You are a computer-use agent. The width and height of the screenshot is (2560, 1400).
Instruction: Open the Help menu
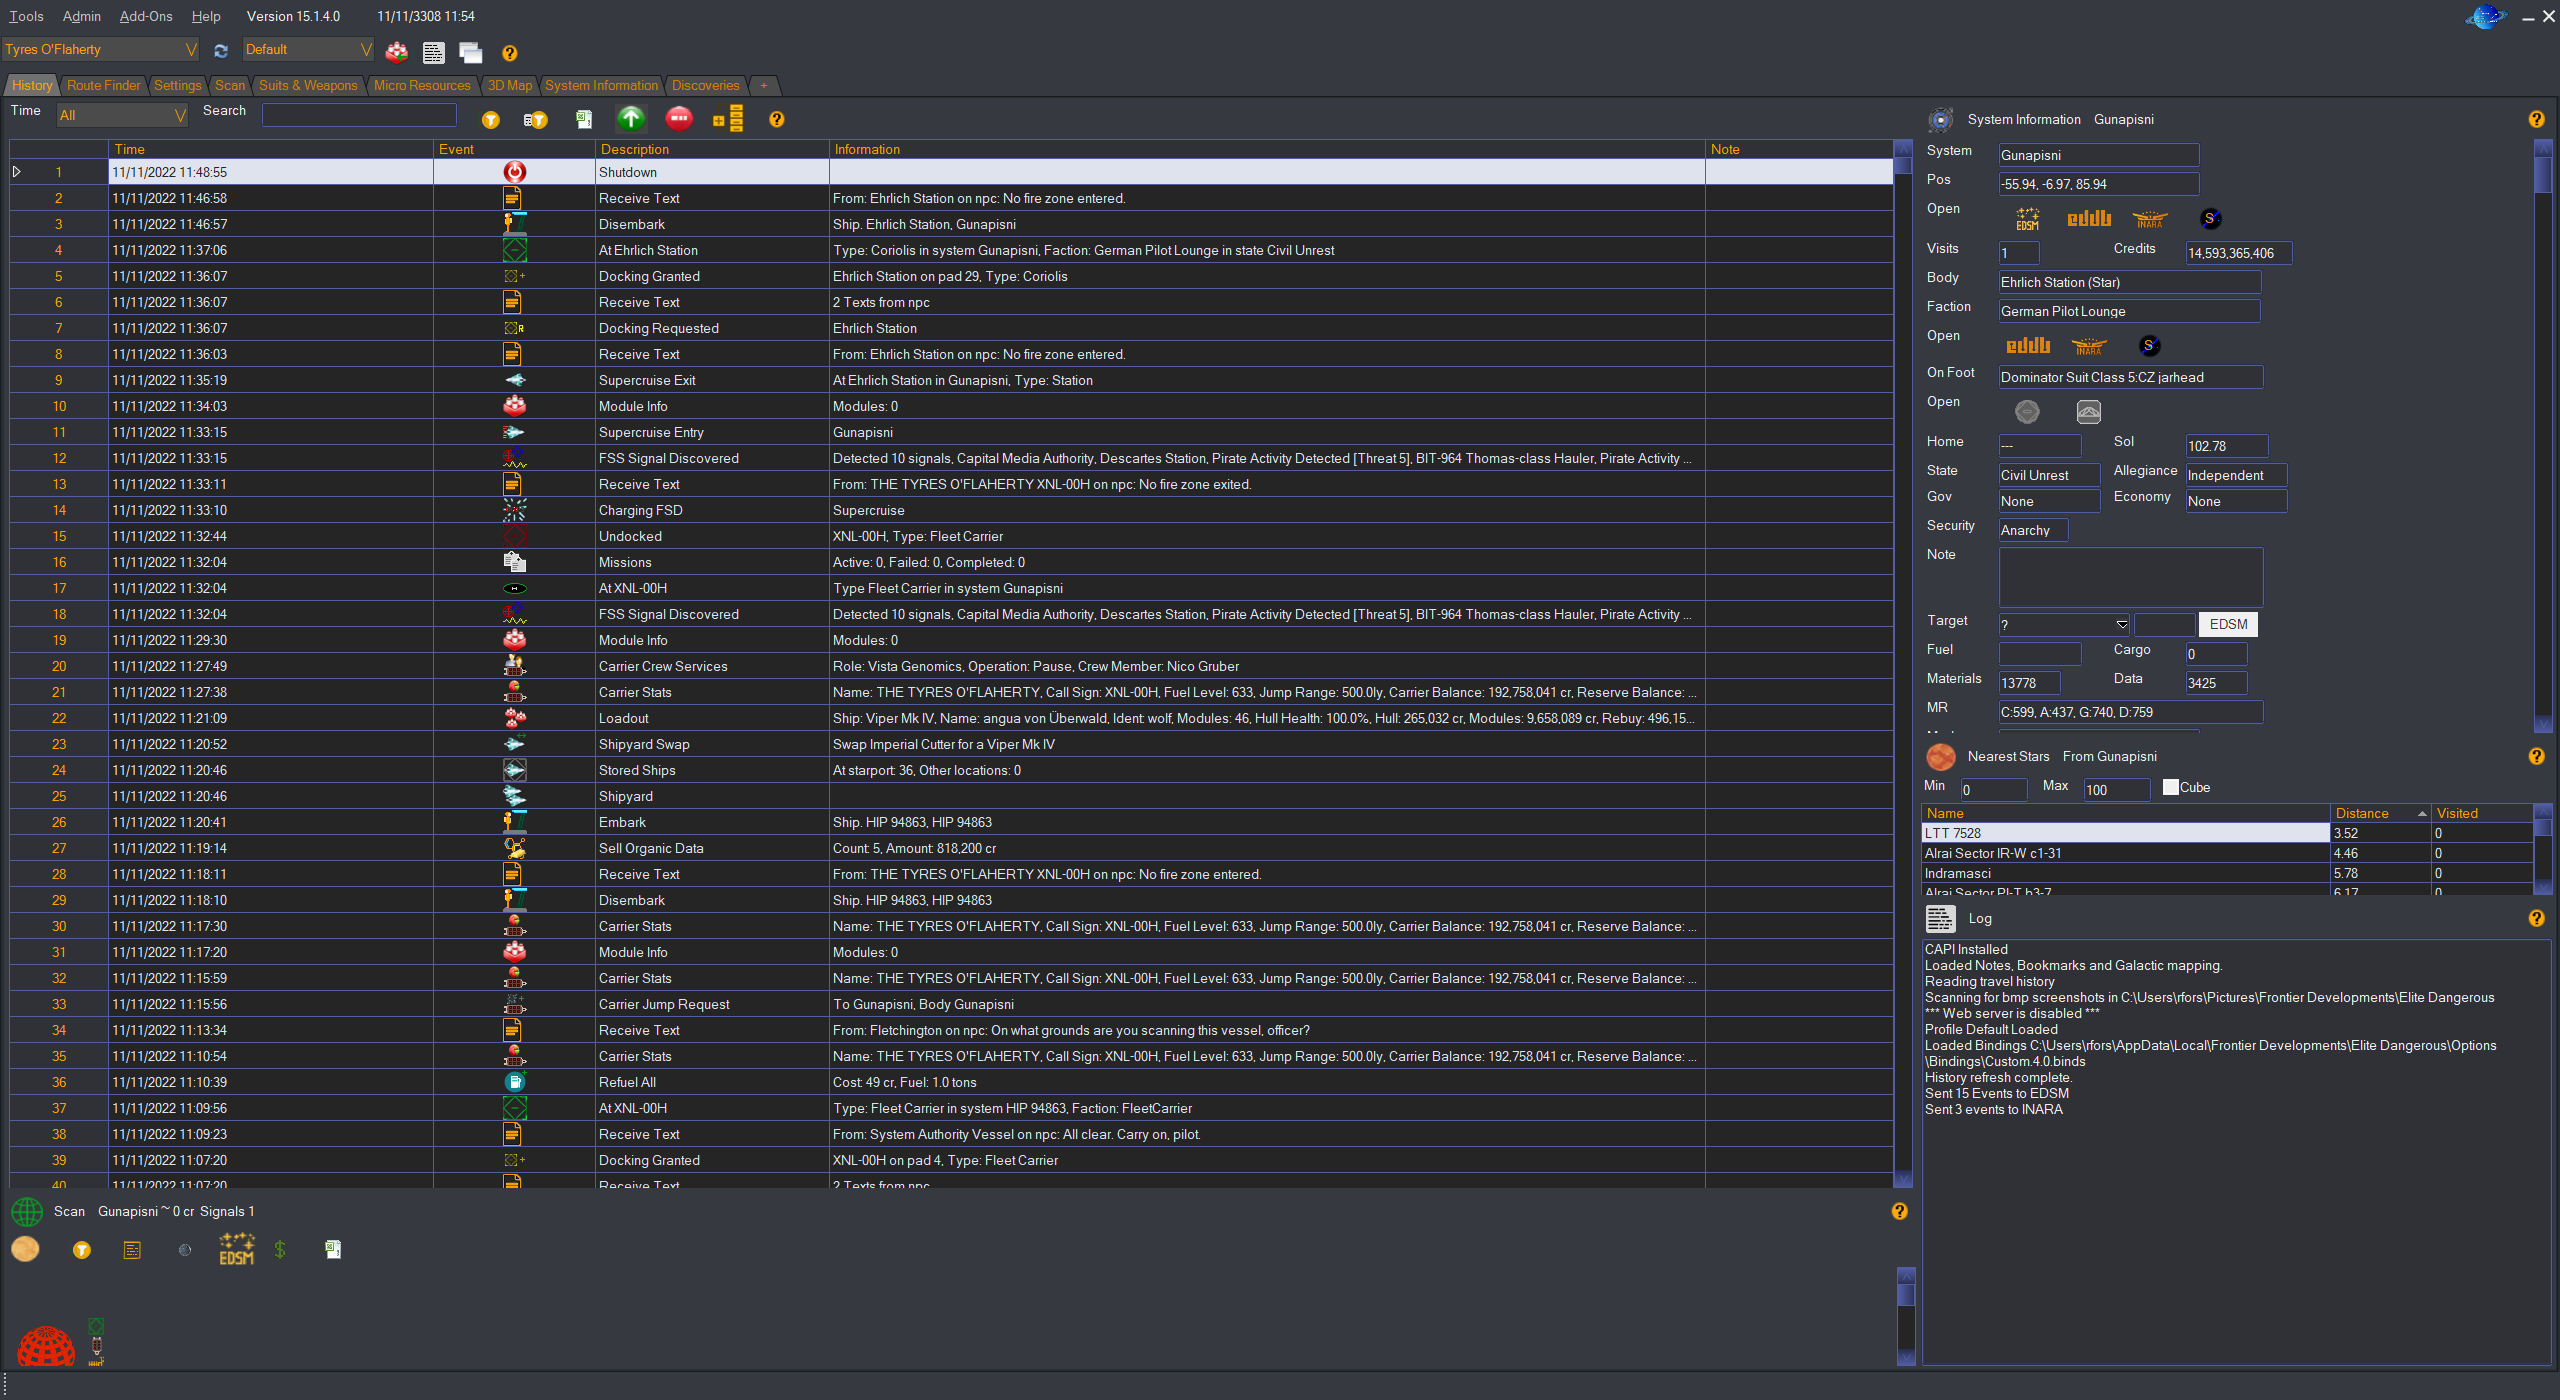click(x=206, y=16)
